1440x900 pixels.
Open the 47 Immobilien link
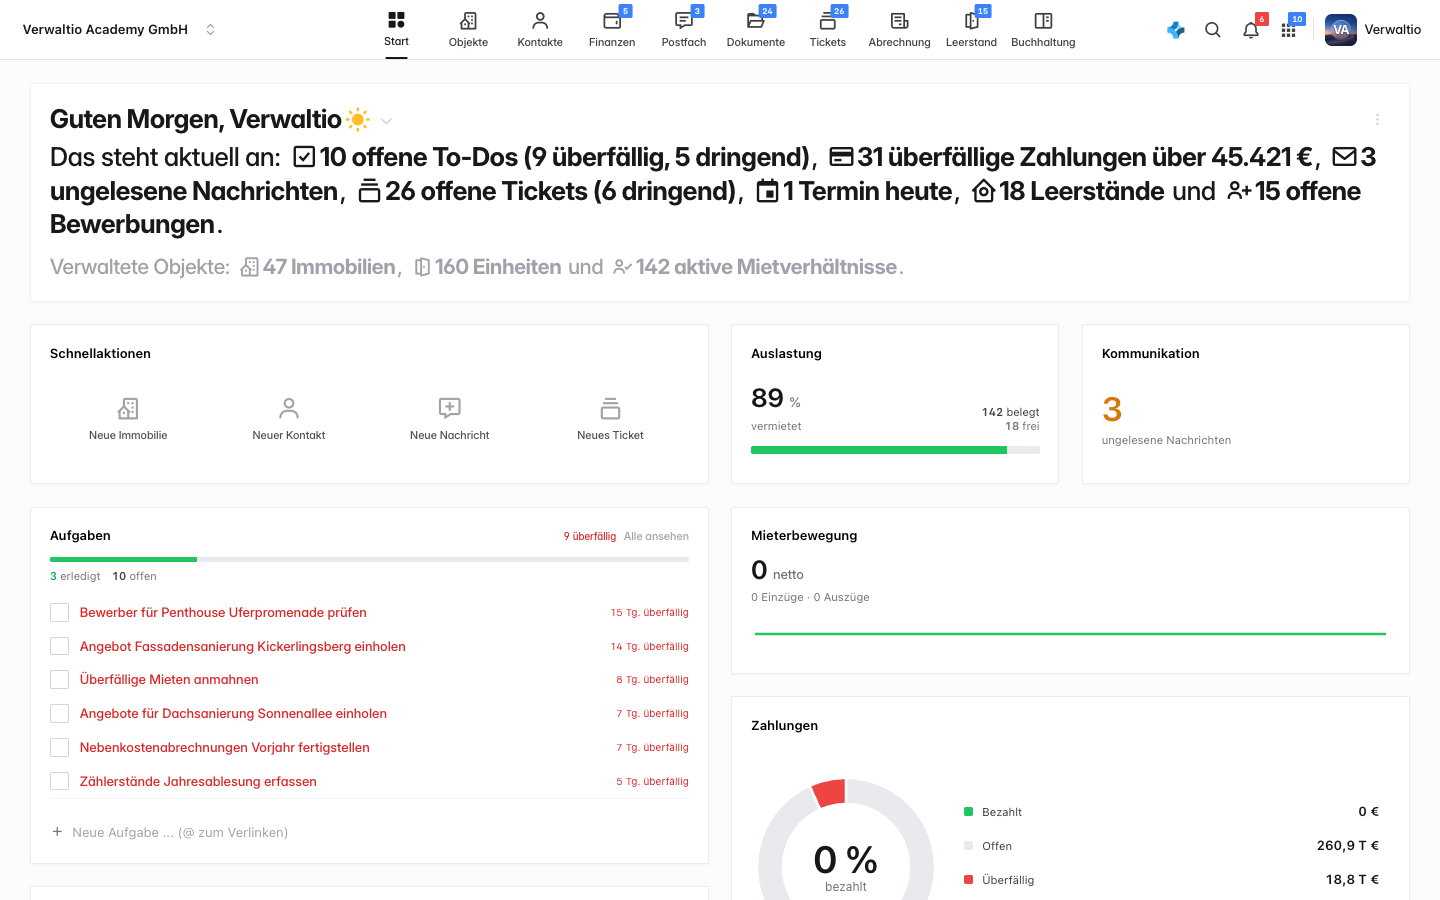[x=318, y=267]
